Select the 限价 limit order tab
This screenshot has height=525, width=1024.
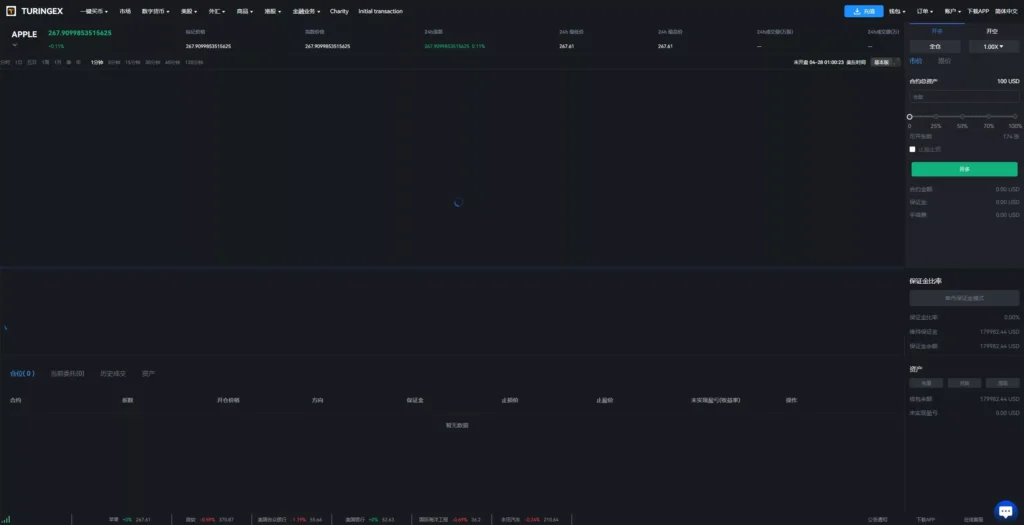click(x=944, y=61)
